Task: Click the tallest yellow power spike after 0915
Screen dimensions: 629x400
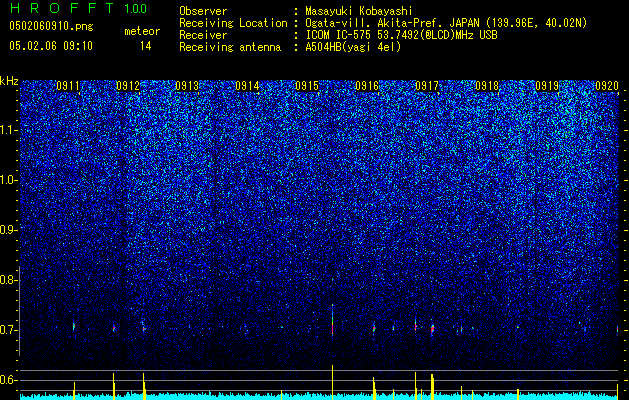Action: 333,382
